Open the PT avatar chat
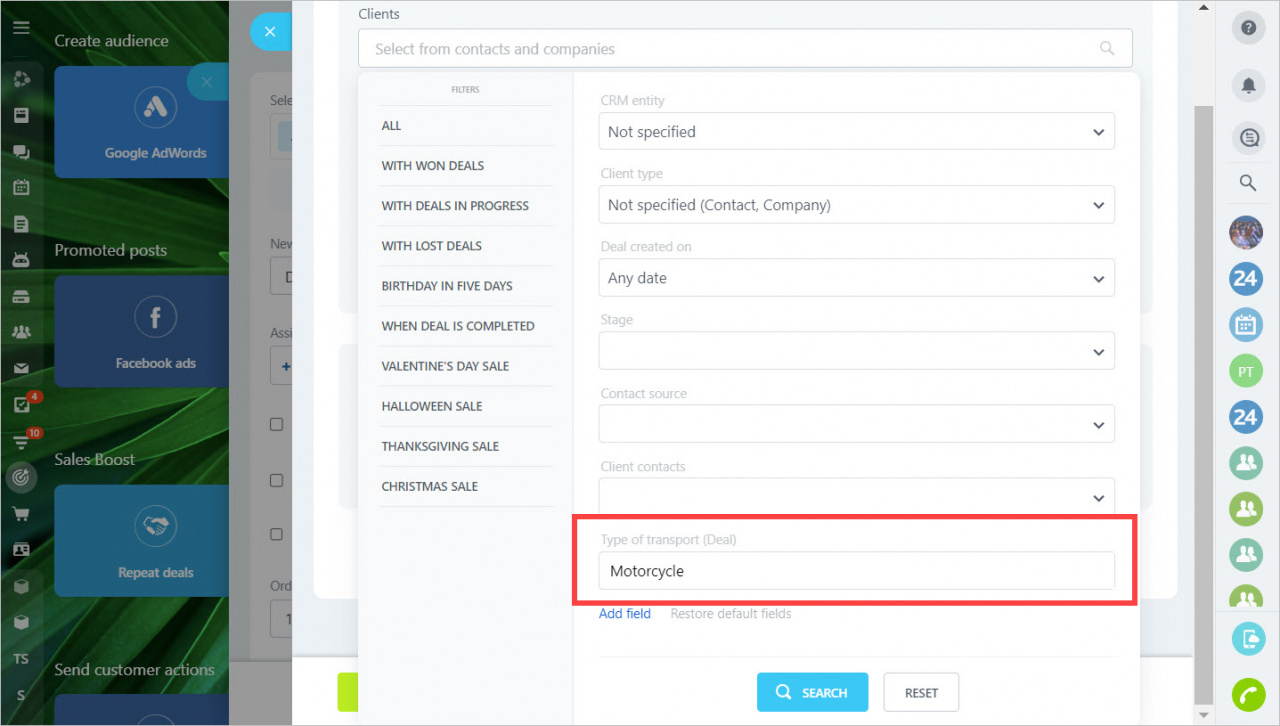 [x=1246, y=371]
